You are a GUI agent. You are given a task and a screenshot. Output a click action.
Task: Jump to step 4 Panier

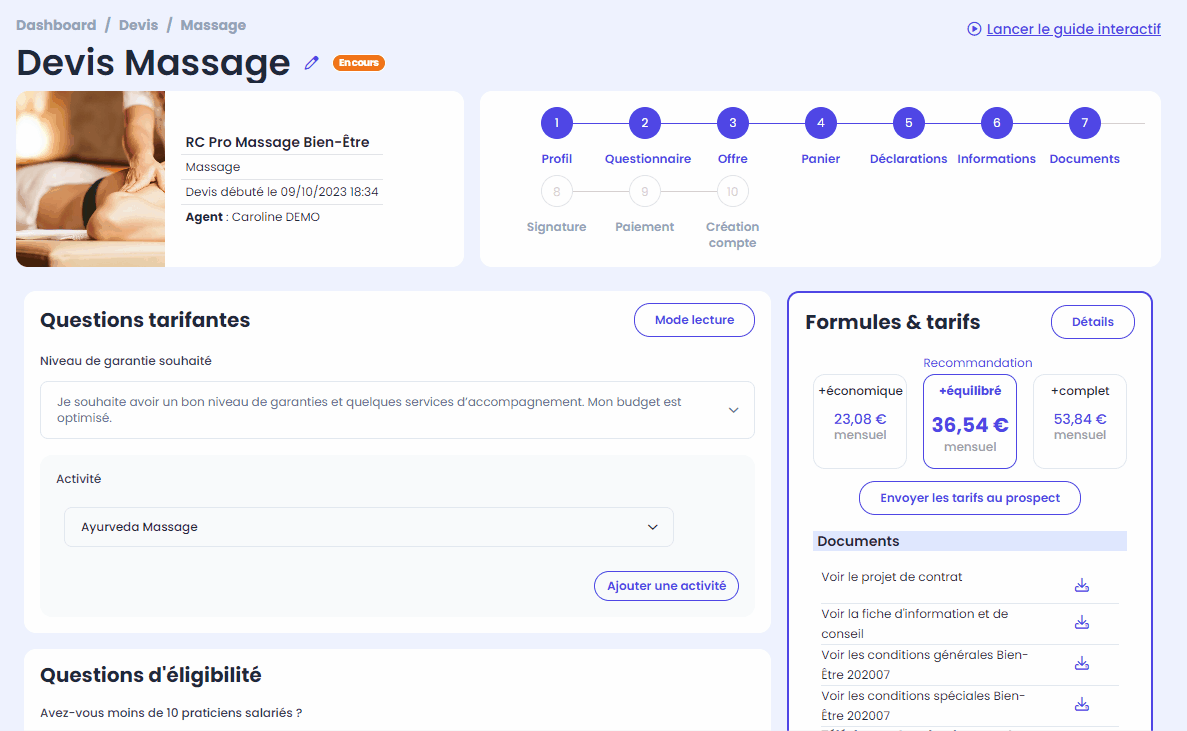click(x=821, y=123)
